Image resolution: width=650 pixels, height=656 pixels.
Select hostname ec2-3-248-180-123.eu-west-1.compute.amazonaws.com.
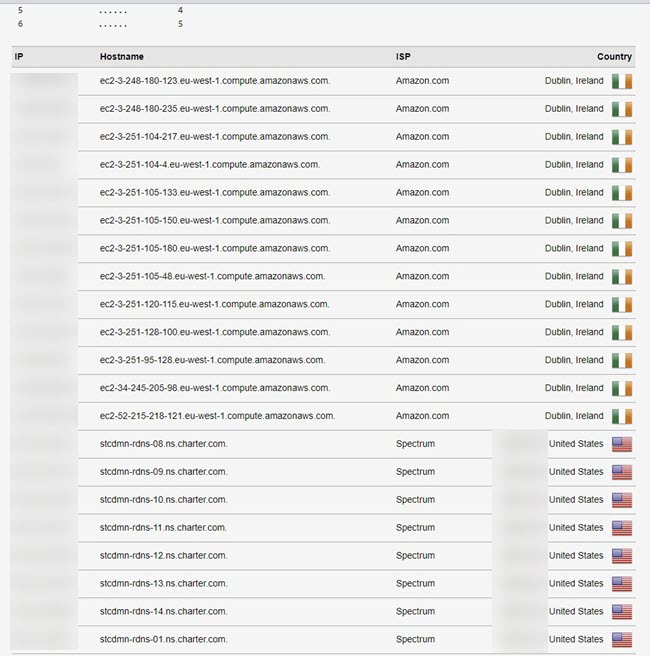[215, 81]
